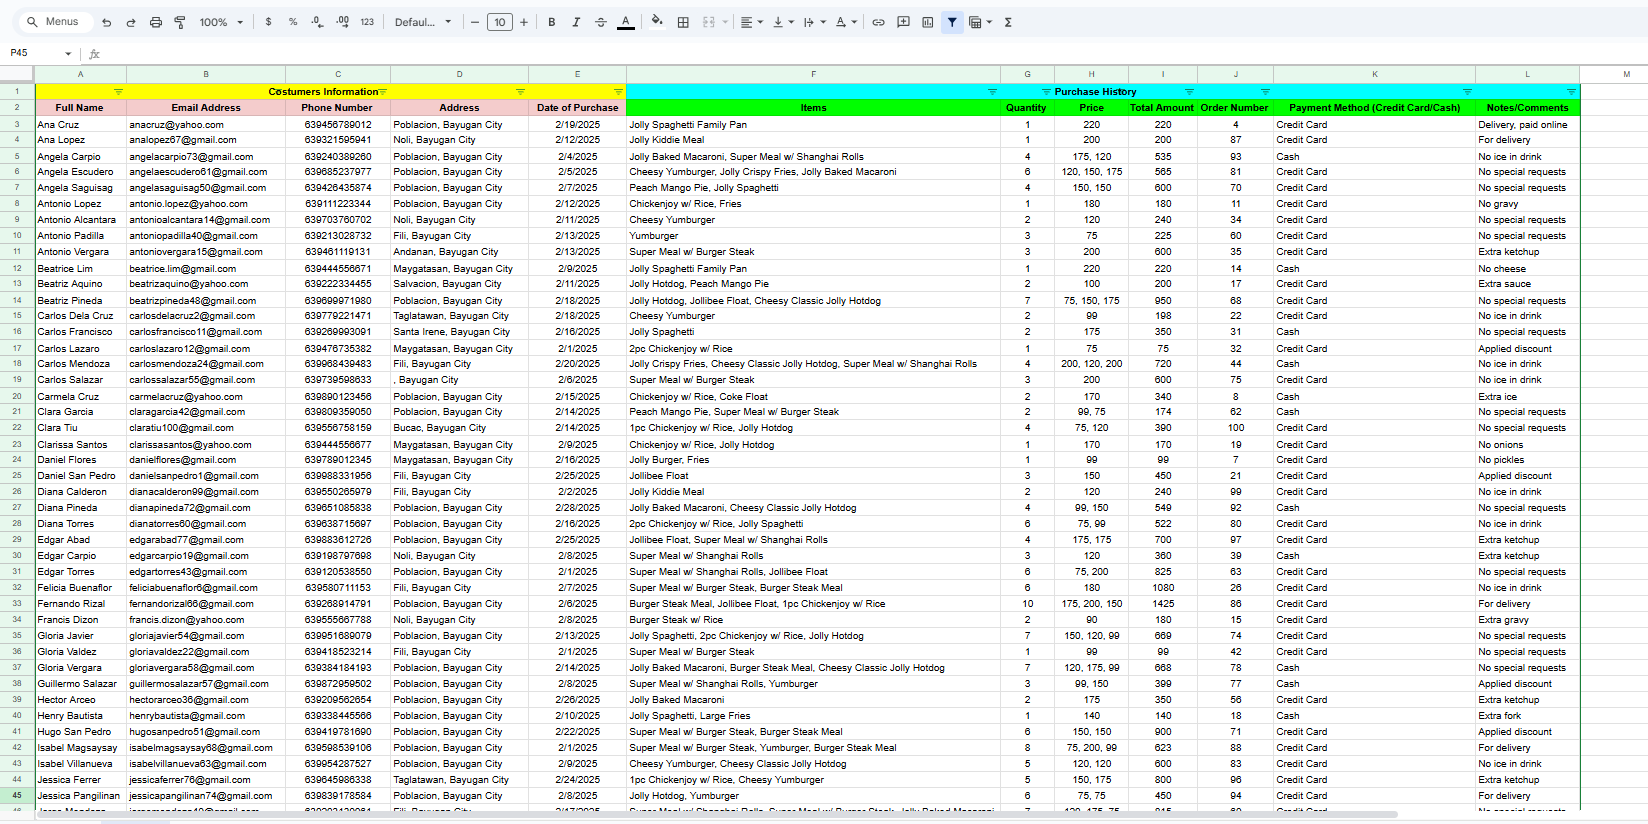
Task: Select the Total Amount header cell
Action: pos(1162,108)
